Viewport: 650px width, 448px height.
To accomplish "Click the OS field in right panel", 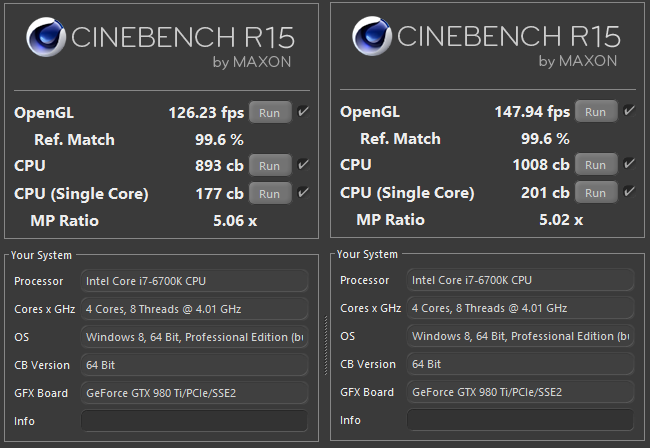I will click(520, 336).
